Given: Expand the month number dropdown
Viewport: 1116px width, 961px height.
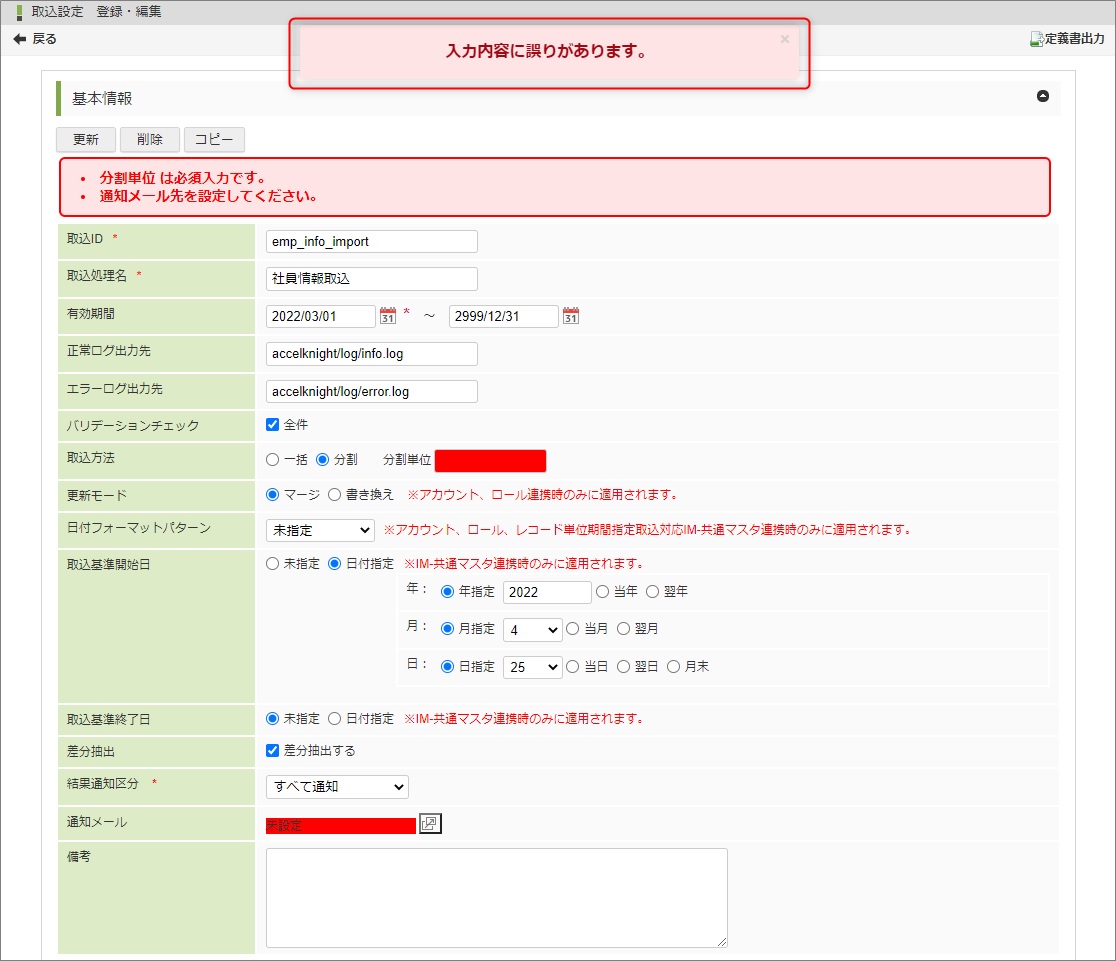Looking at the screenshot, I should [x=532, y=630].
